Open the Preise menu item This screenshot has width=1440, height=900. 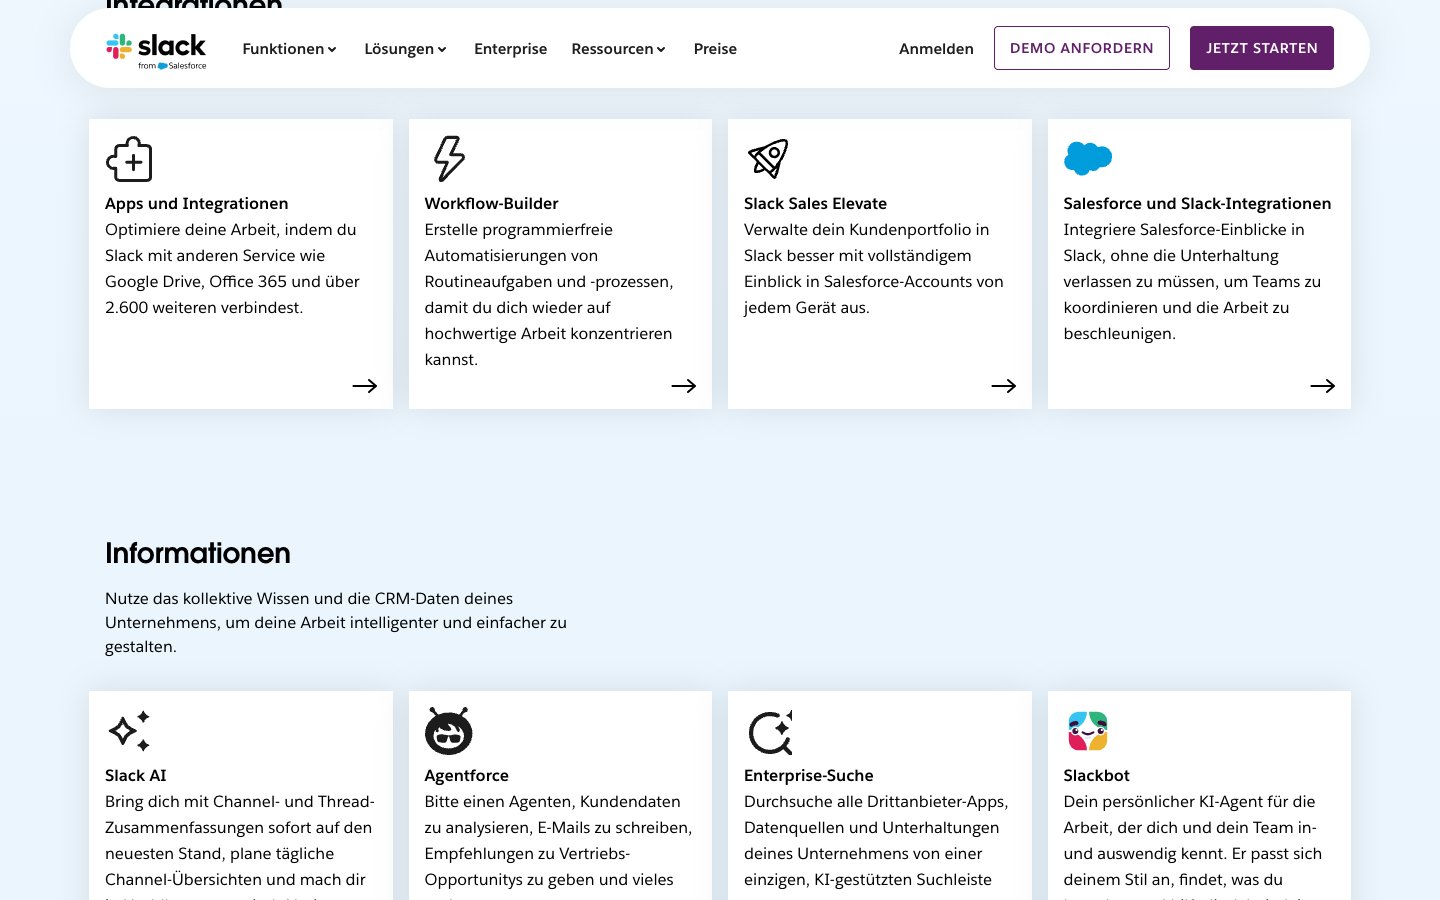click(715, 49)
